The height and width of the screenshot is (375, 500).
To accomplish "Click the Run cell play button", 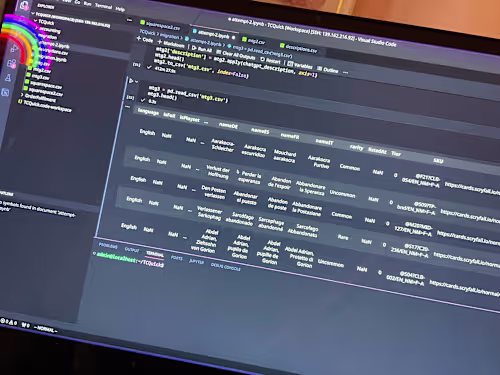I will pyautogui.click(x=131, y=81).
